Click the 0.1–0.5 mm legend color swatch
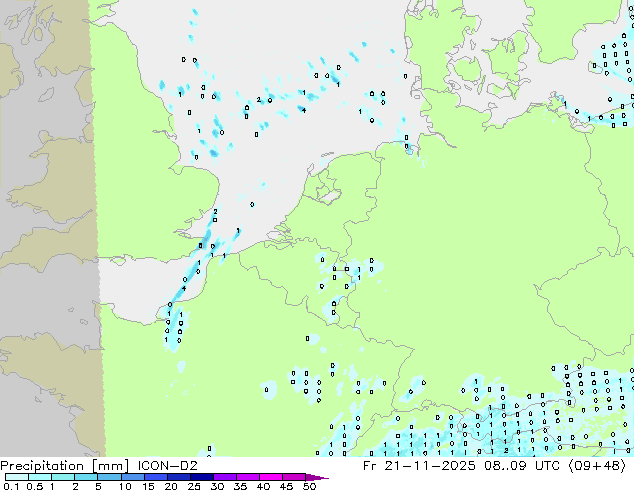The image size is (634, 490). [x=17, y=477]
